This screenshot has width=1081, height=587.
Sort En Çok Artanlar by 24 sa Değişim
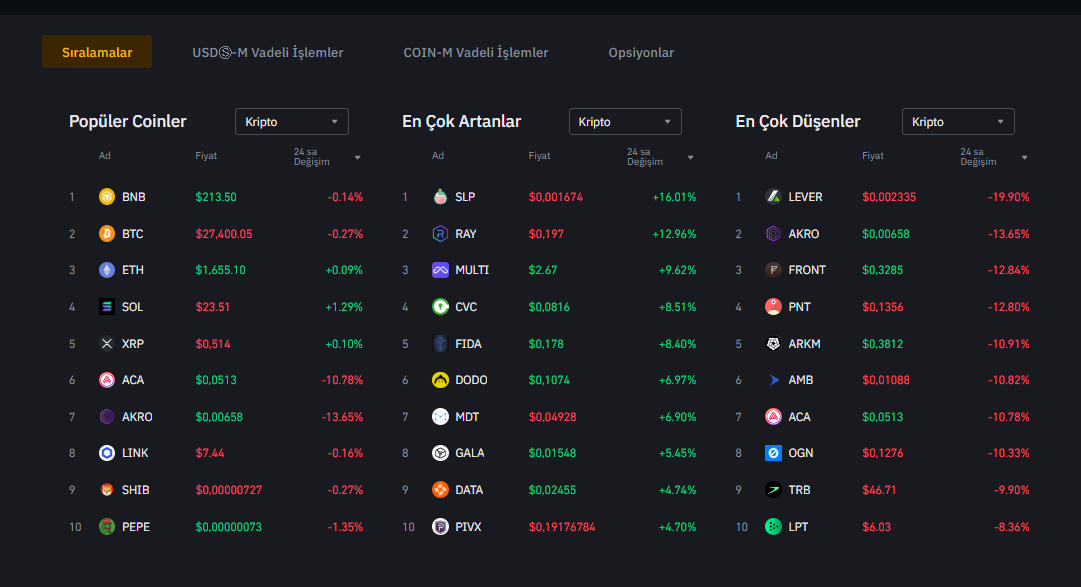tap(690, 158)
